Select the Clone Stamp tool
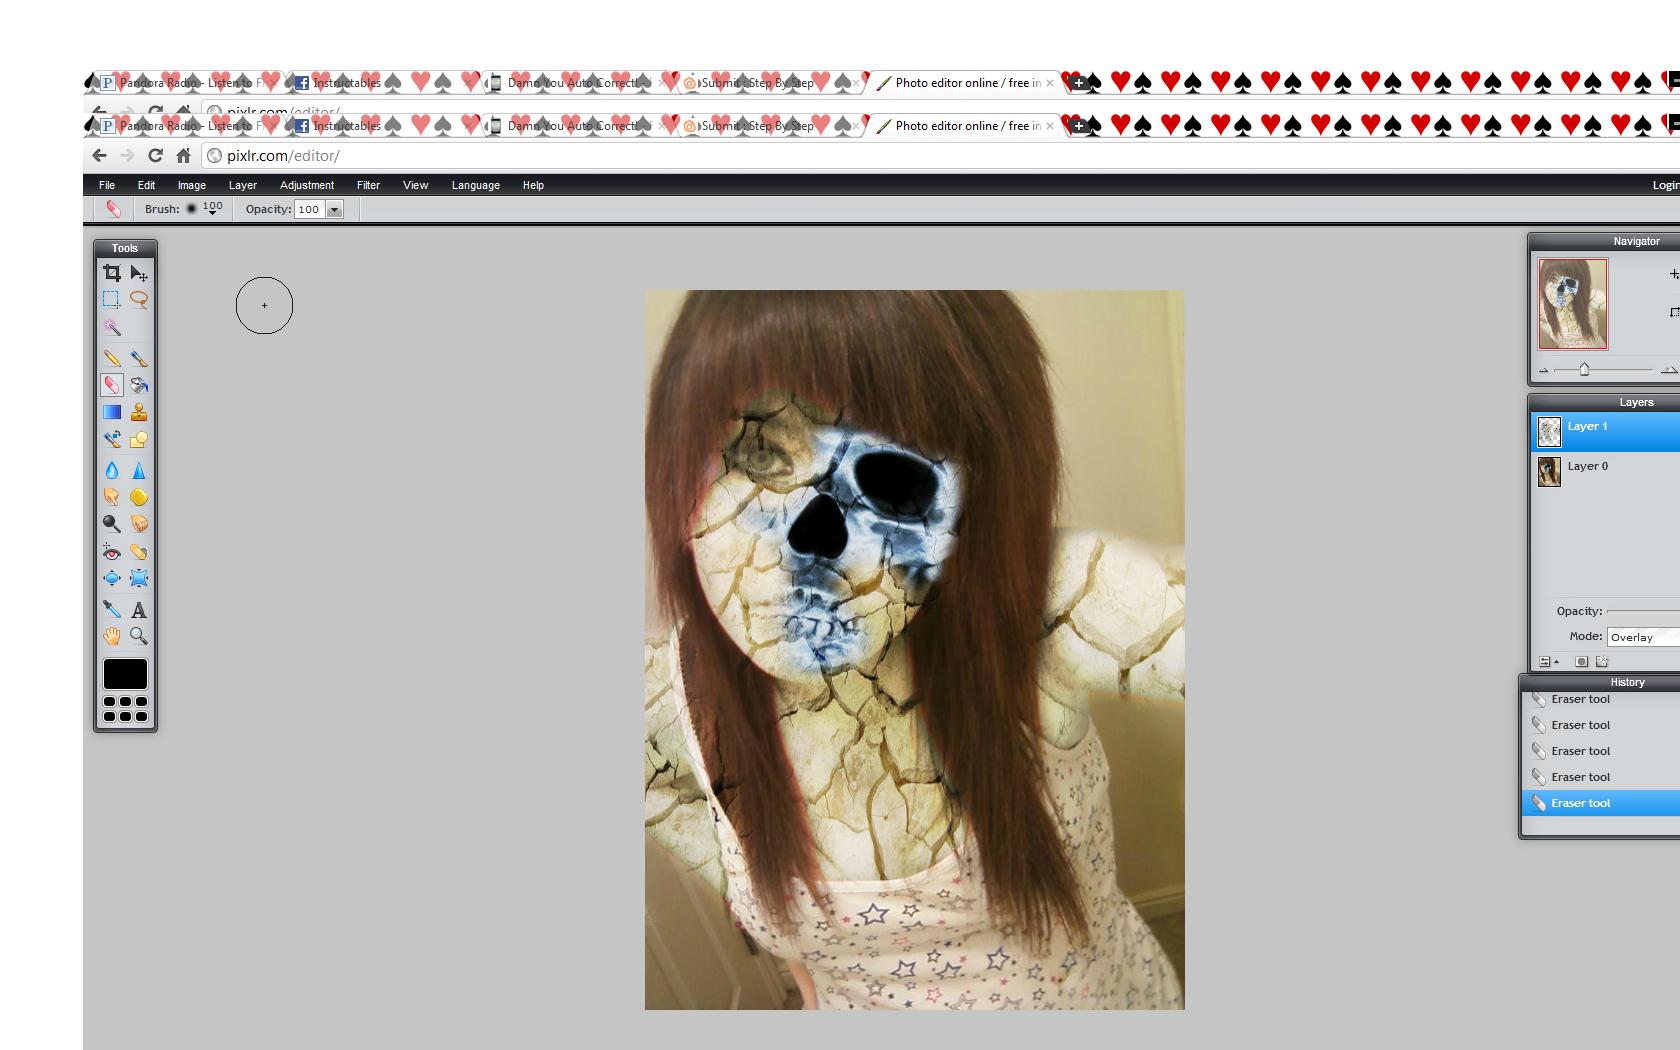This screenshot has width=1680, height=1050. click(139, 412)
